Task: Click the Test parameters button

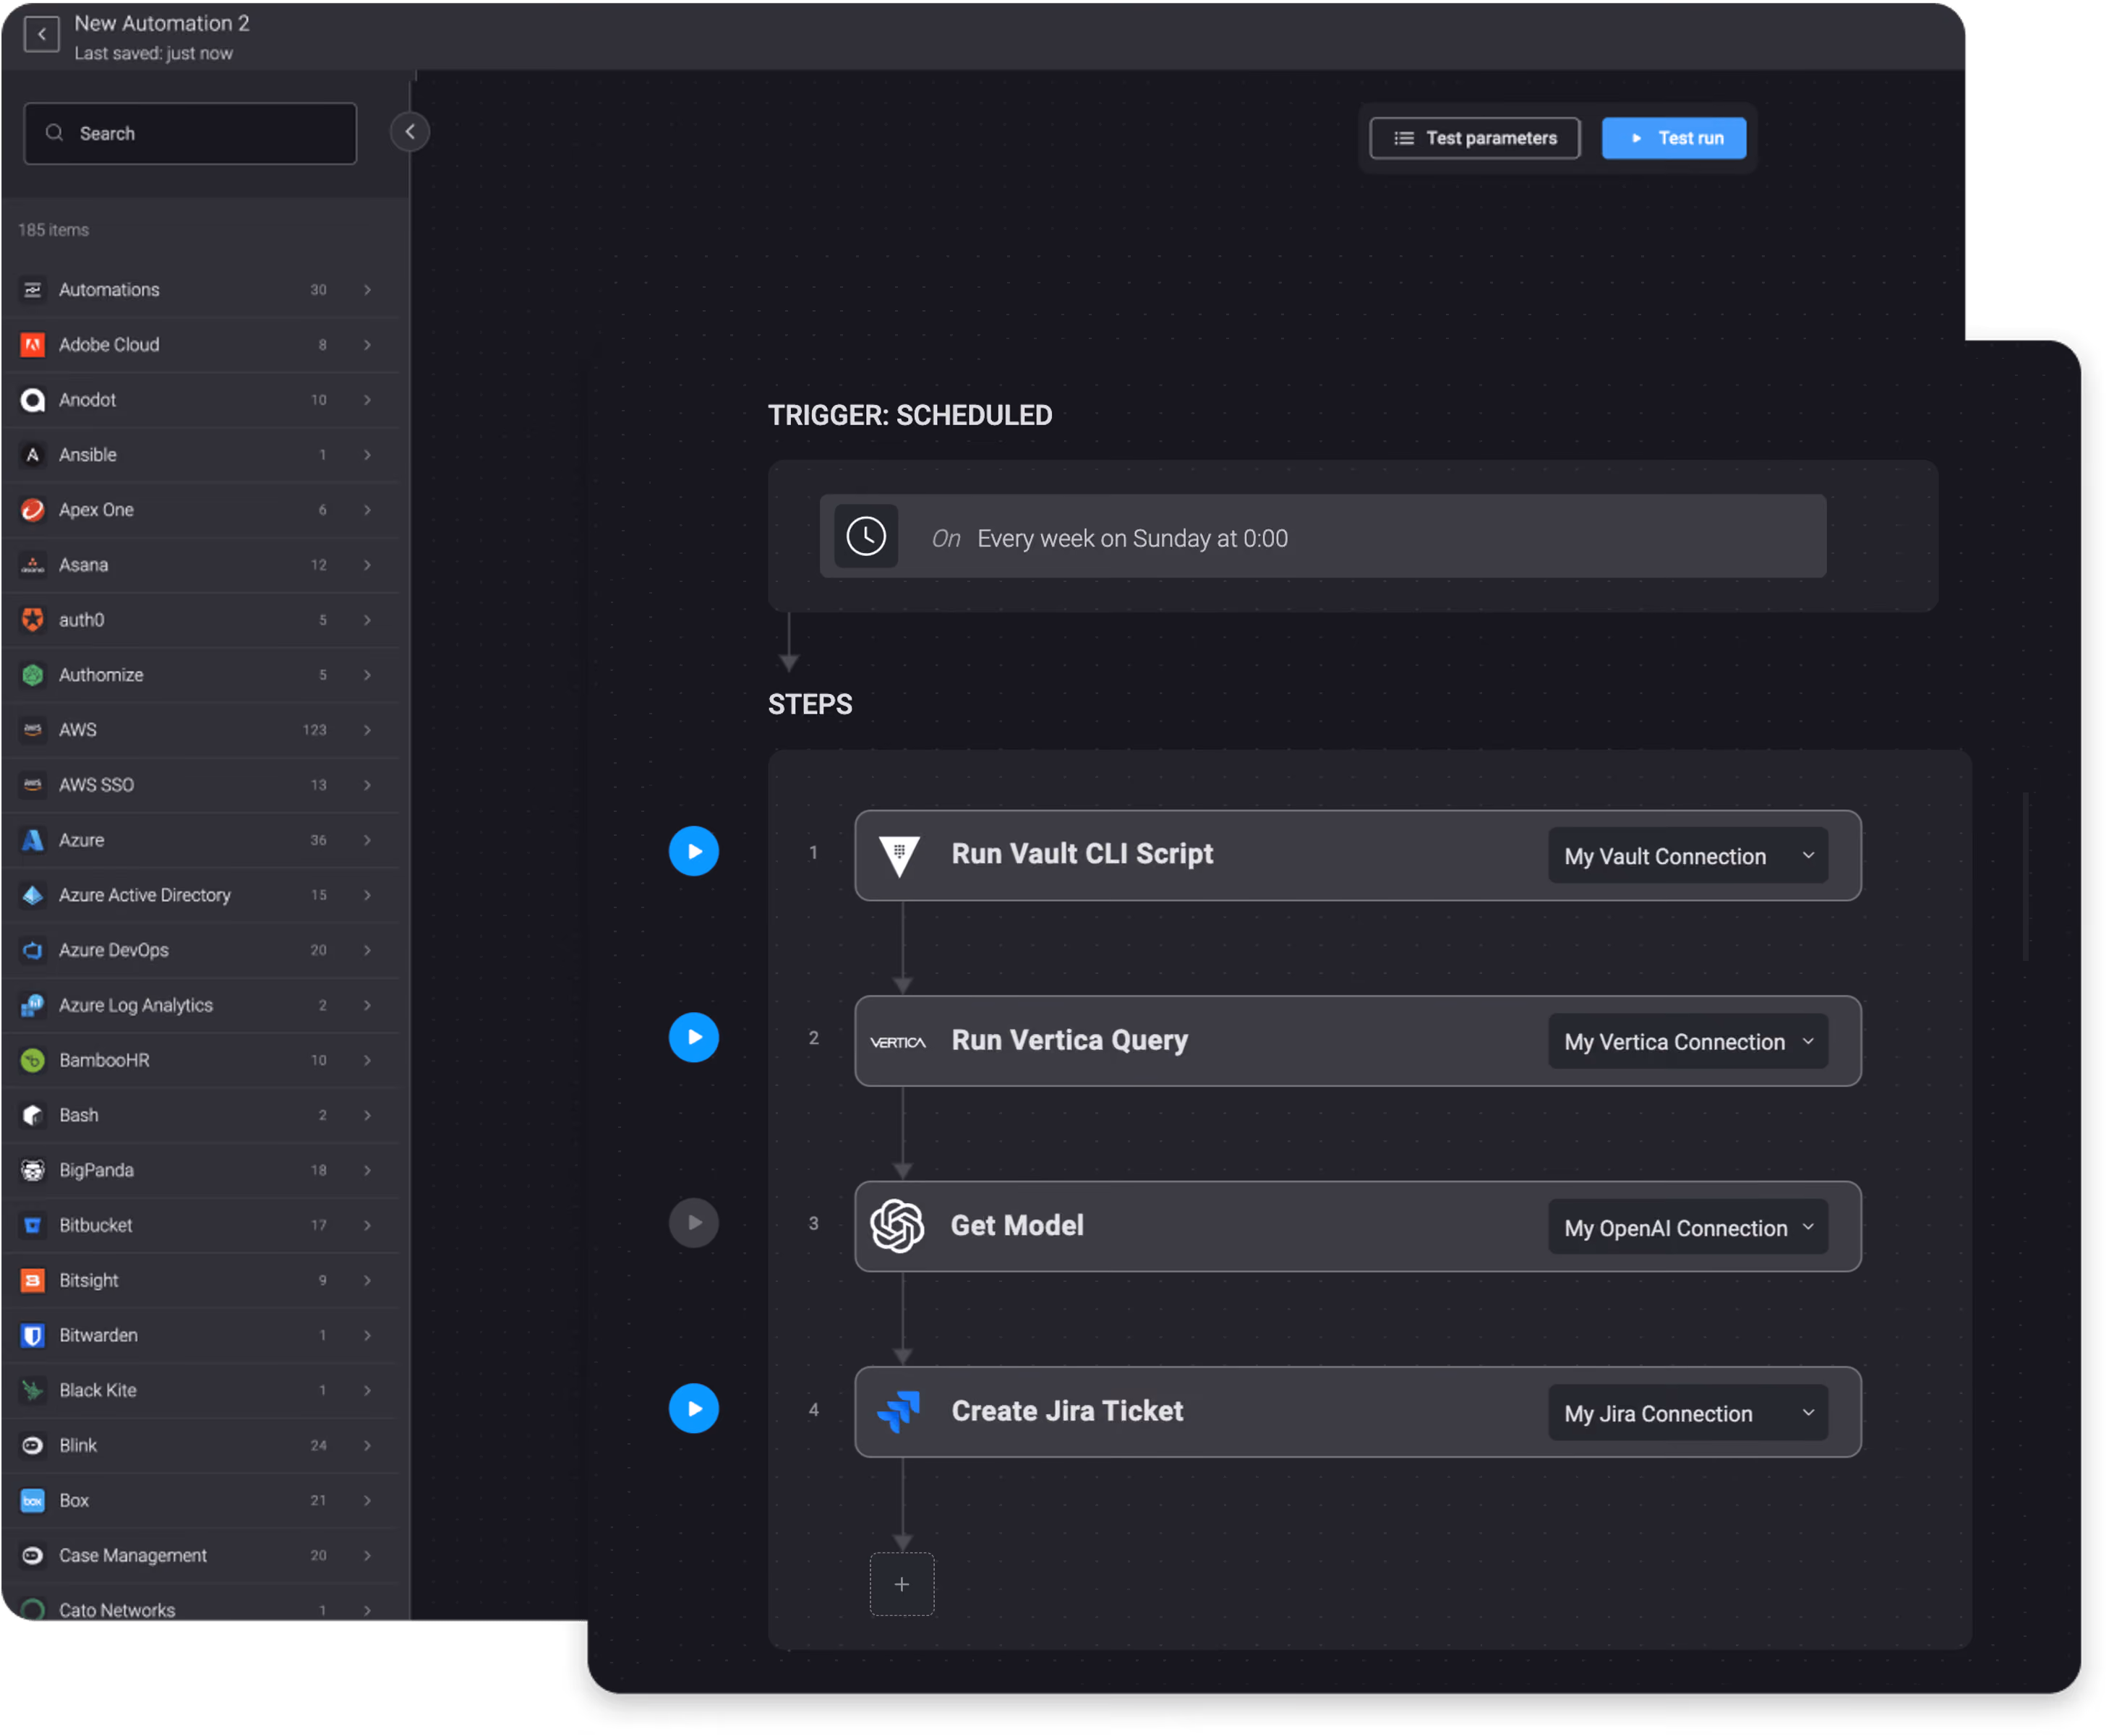Action: (x=1474, y=138)
